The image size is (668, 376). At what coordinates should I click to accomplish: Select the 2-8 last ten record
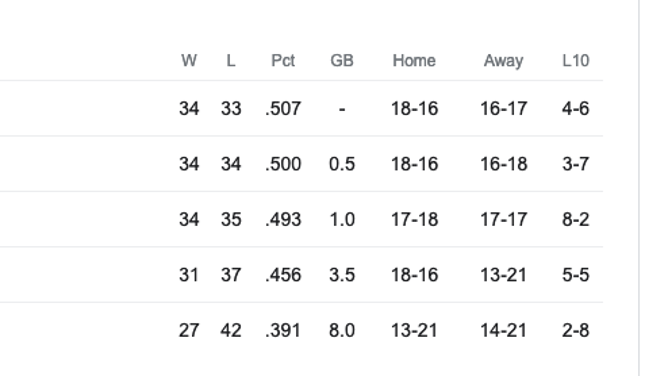576,330
